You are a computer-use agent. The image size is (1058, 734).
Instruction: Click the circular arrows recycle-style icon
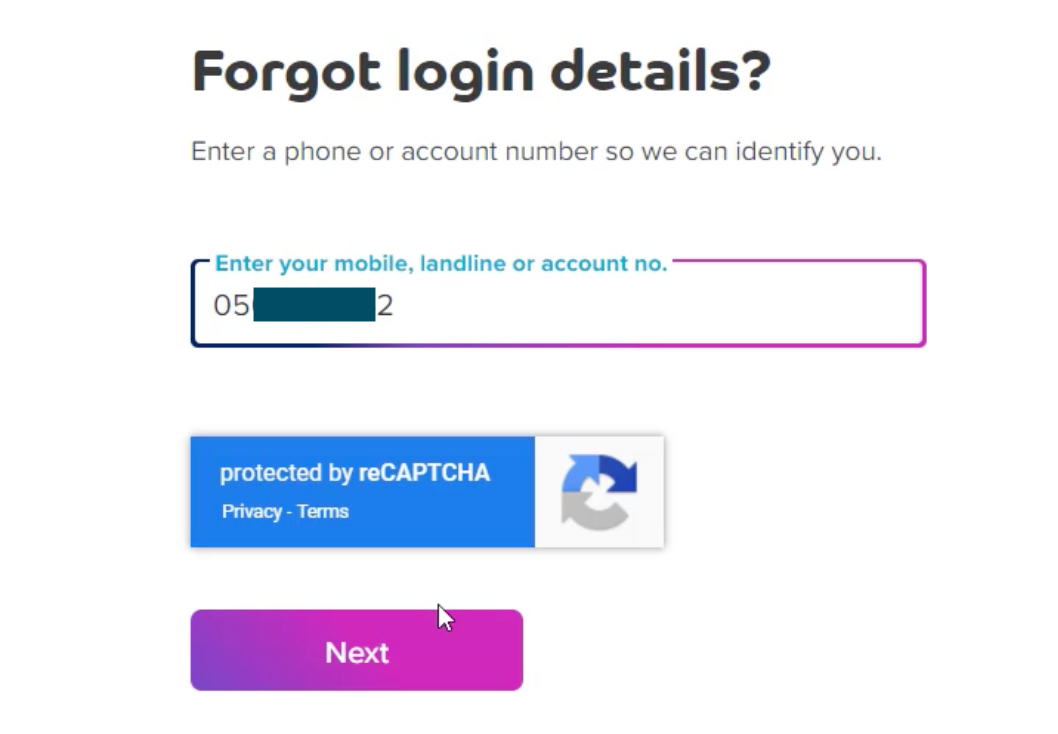tap(598, 491)
